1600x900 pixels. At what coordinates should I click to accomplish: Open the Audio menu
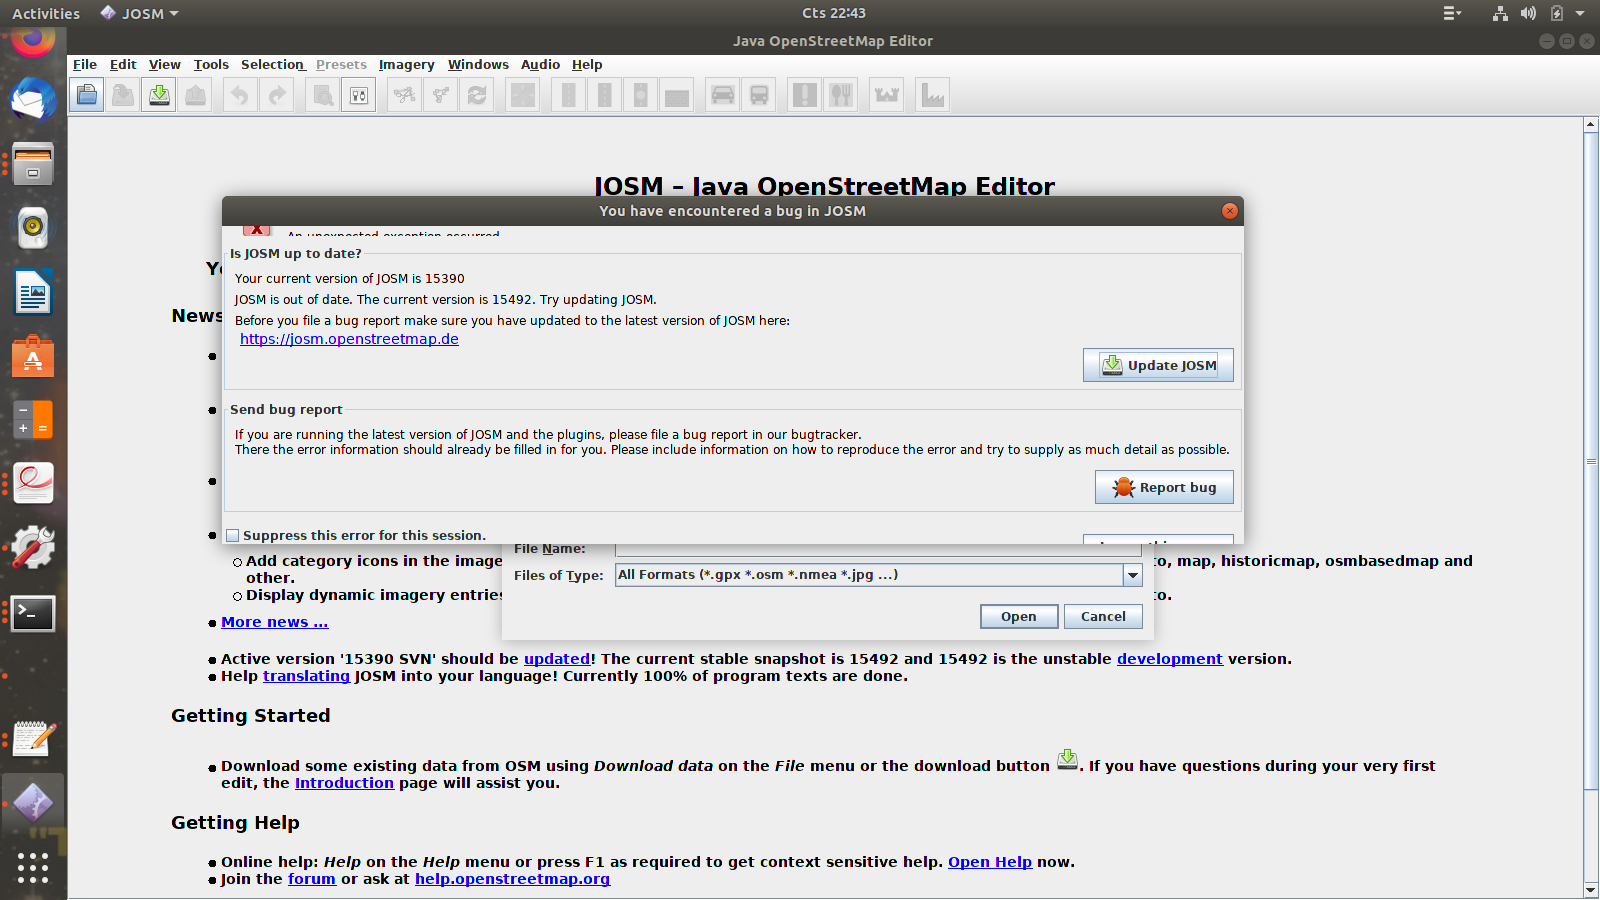[x=540, y=64]
